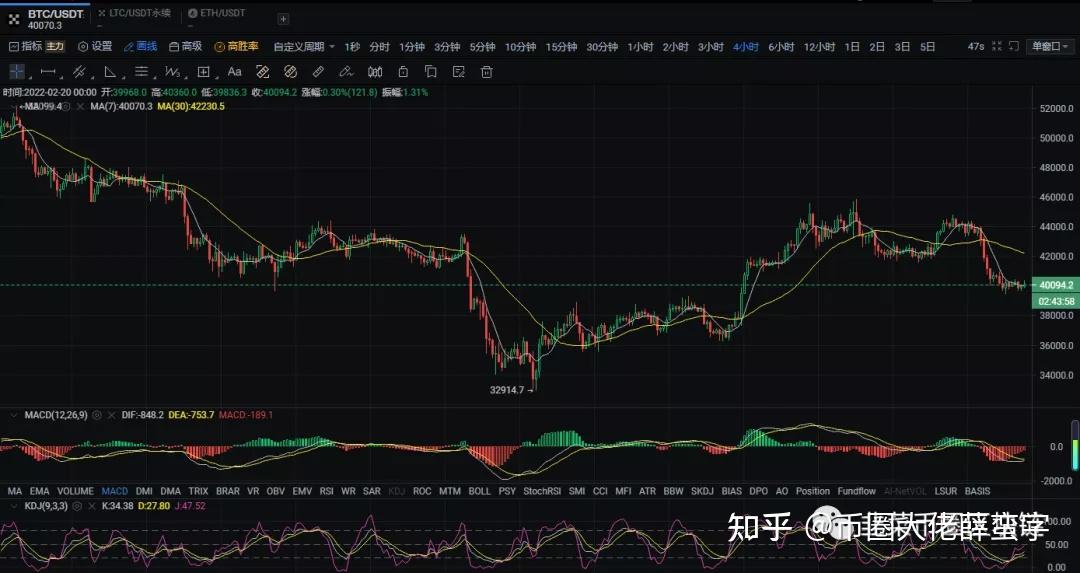Expand the measure line tool submenu arrow
Image resolution: width=1080 pixels, height=573 pixels.
[61, 76]
